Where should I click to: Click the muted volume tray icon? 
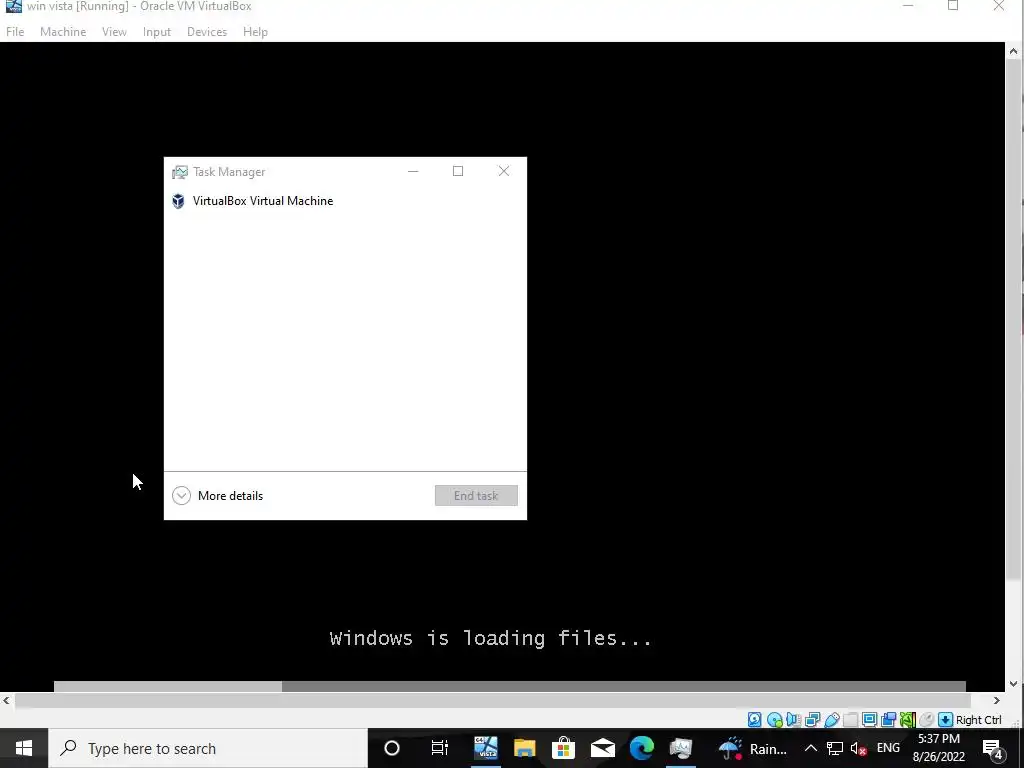click(859, 748)
